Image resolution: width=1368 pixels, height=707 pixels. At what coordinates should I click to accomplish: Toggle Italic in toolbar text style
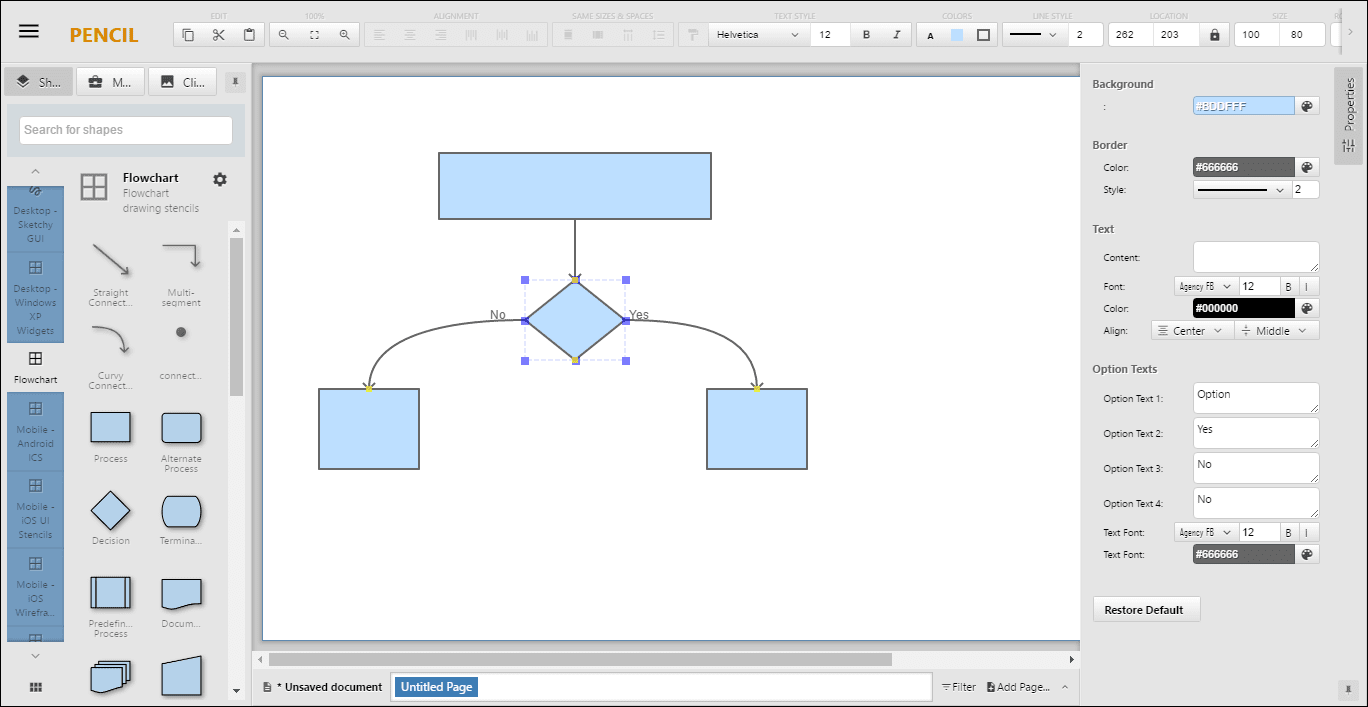896,35
